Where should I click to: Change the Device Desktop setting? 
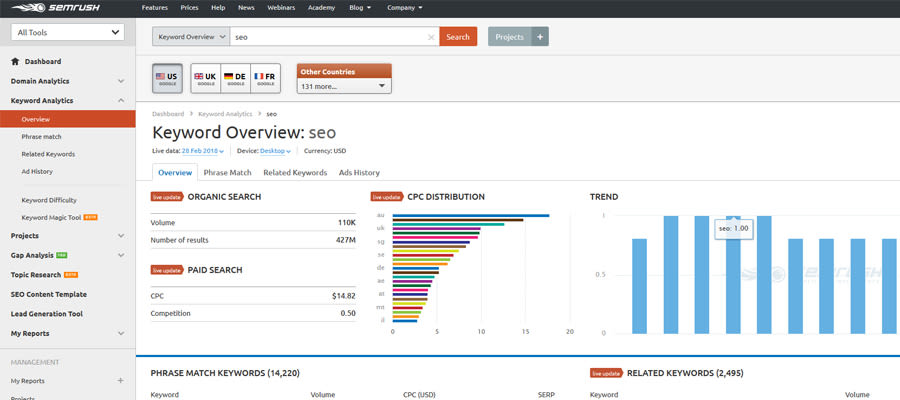(276, 151)
